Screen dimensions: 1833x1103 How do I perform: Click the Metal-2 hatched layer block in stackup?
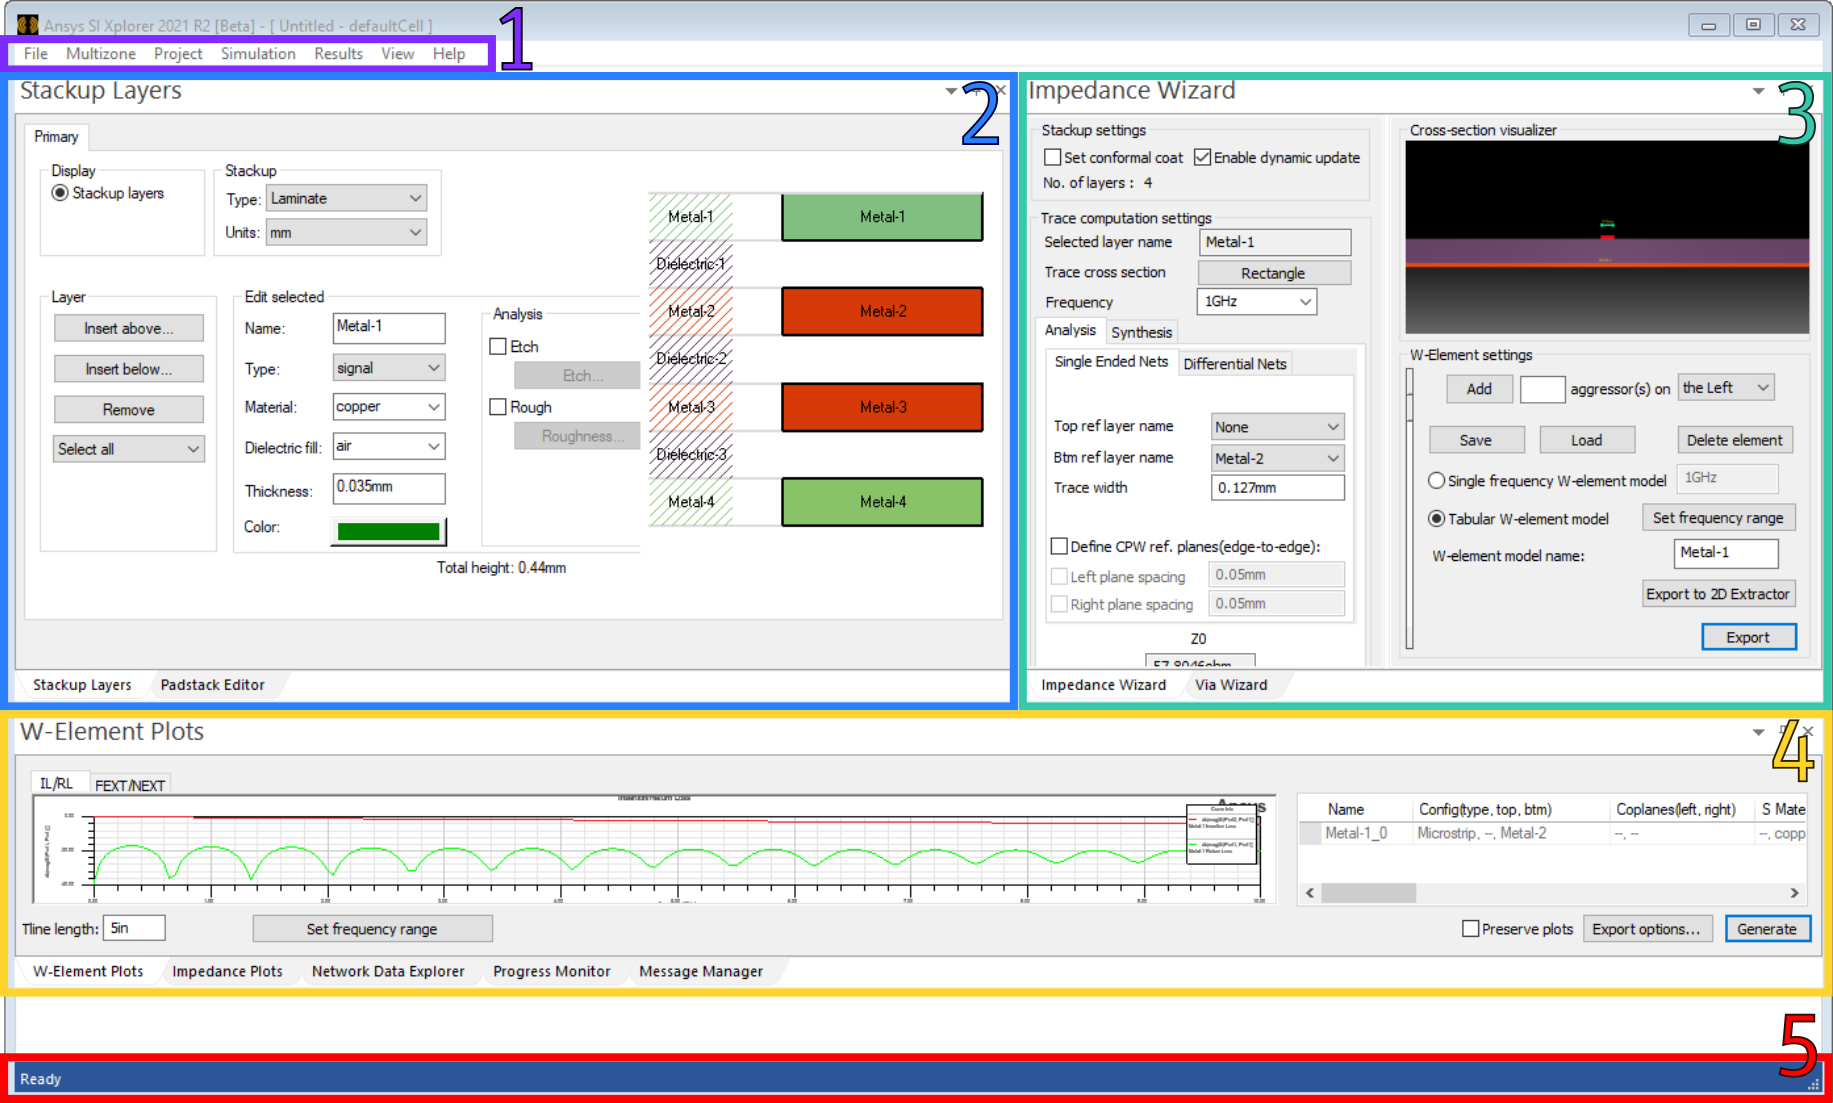(691, 311)
